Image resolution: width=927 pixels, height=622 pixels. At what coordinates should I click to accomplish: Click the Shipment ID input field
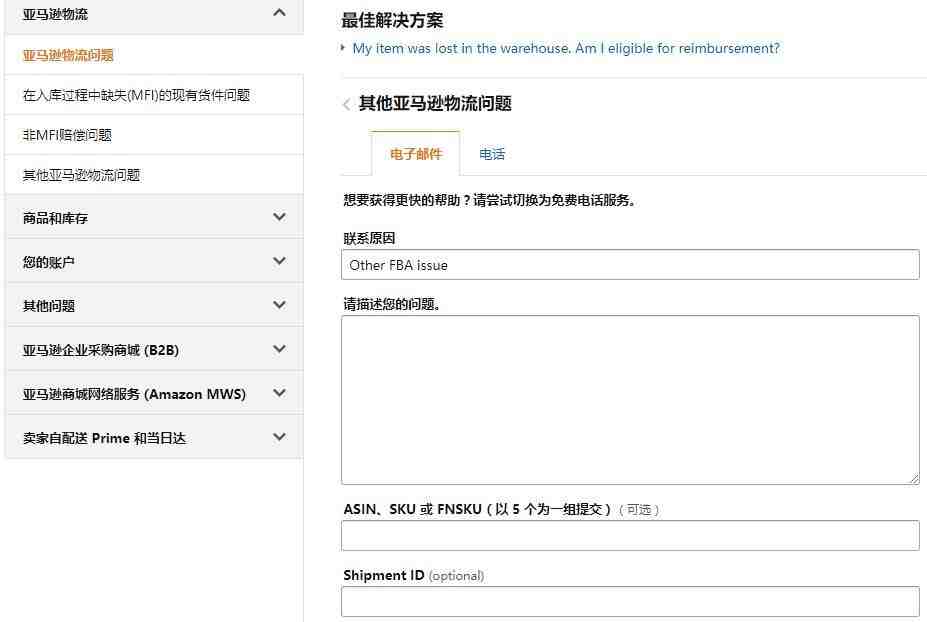630,601
